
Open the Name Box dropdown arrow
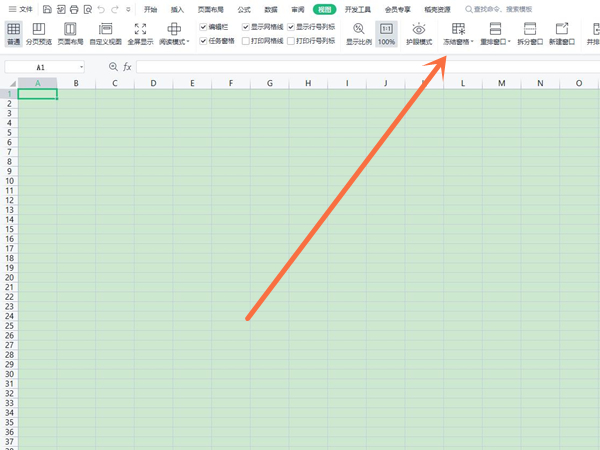pos(80,67)
